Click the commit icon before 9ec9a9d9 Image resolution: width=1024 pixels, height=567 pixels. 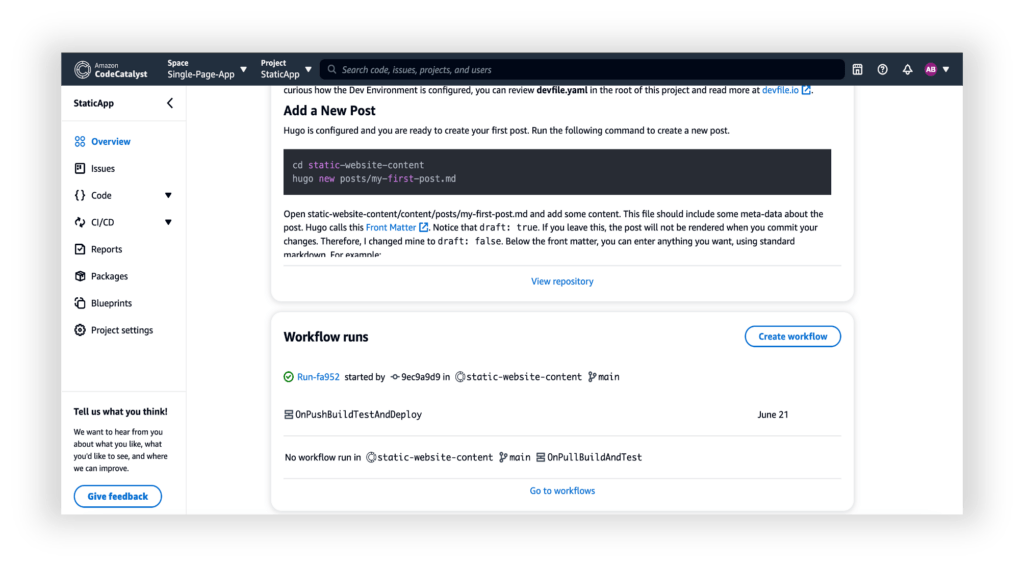point(394,377)
